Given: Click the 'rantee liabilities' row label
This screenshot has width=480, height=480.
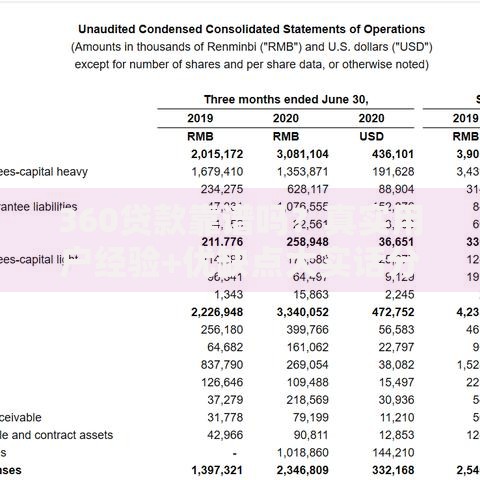Looking at the screenshot, I should click(x=38, y=207).
